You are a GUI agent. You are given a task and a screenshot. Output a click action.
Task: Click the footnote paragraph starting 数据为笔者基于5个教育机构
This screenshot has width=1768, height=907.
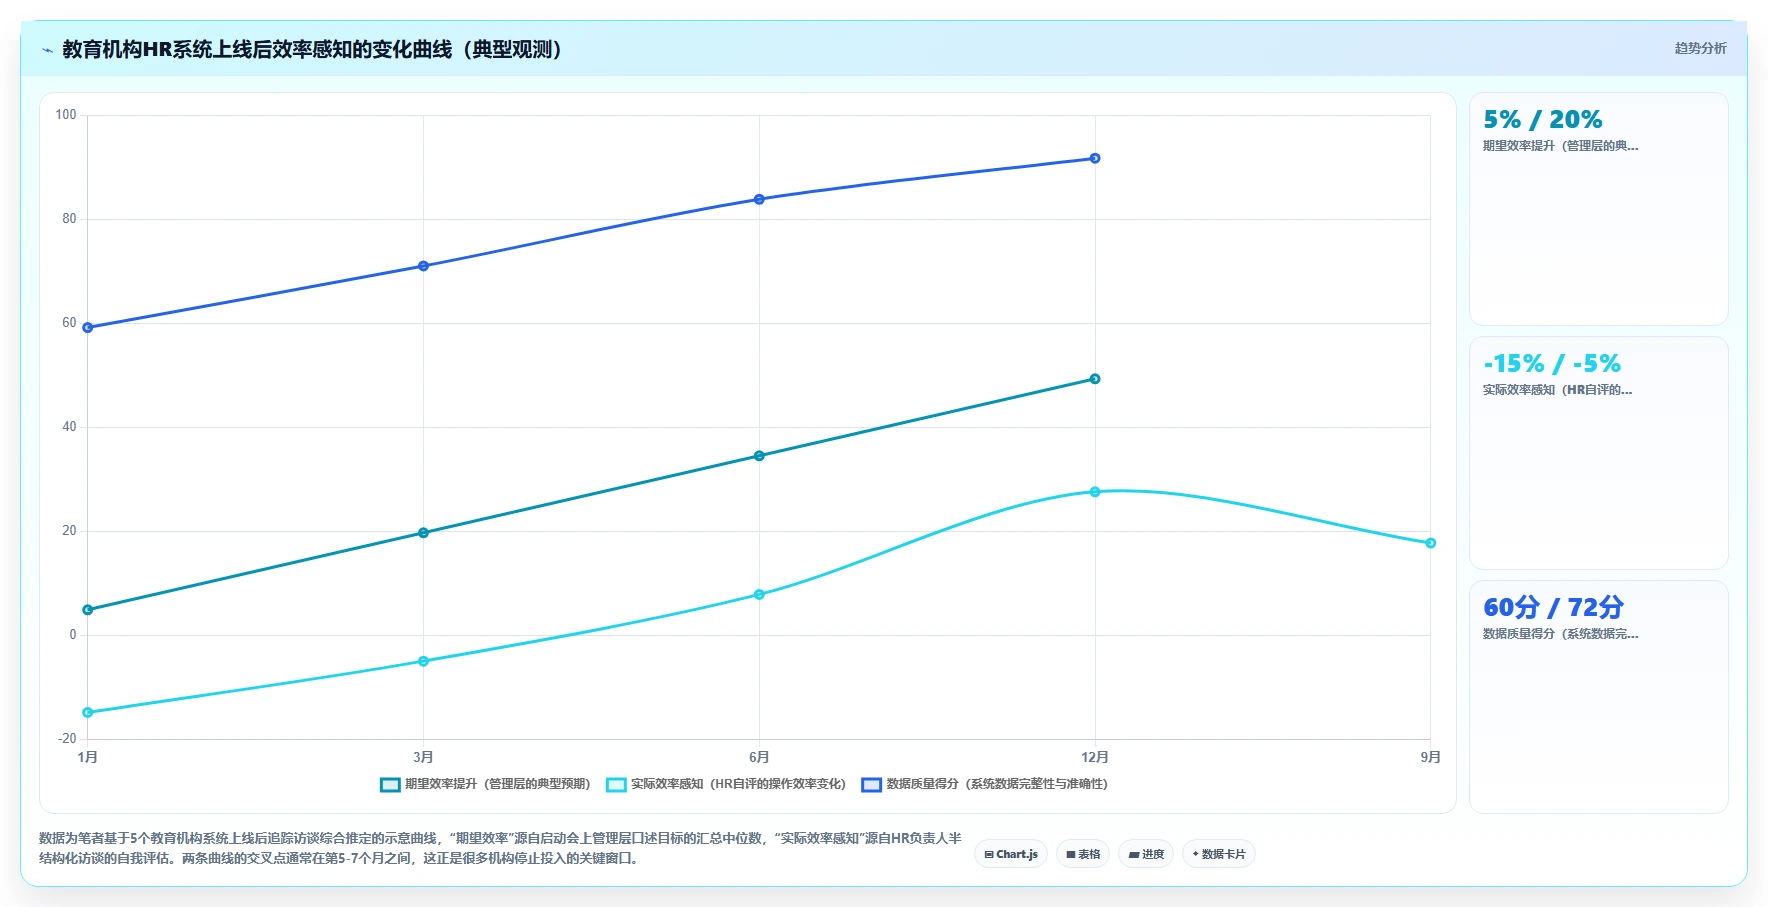point(500,848)
